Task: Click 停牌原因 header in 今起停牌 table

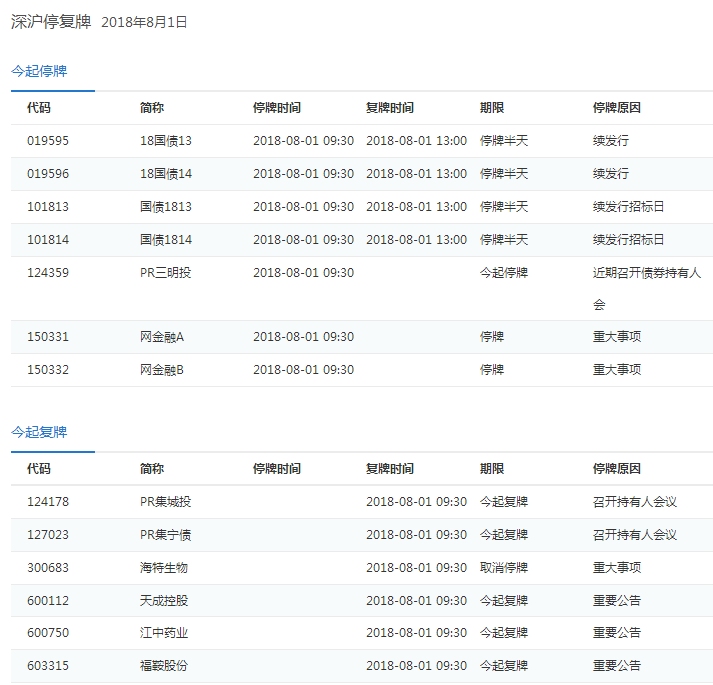Action: 616,108
